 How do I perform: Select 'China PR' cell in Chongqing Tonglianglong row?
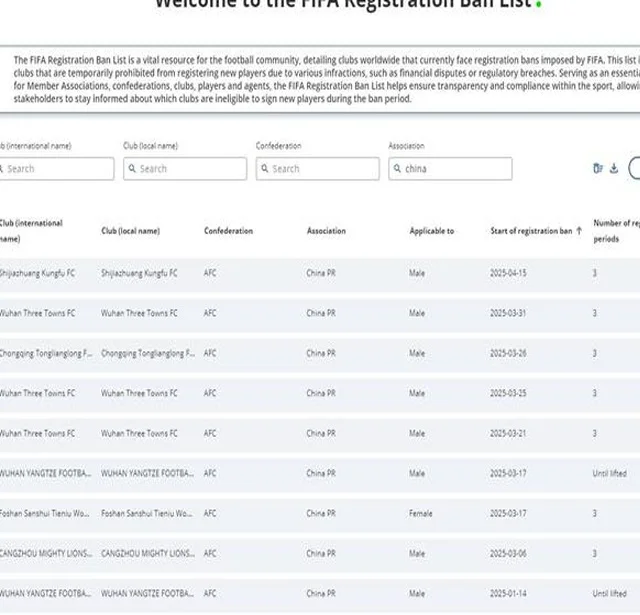(x=321, y=353)
